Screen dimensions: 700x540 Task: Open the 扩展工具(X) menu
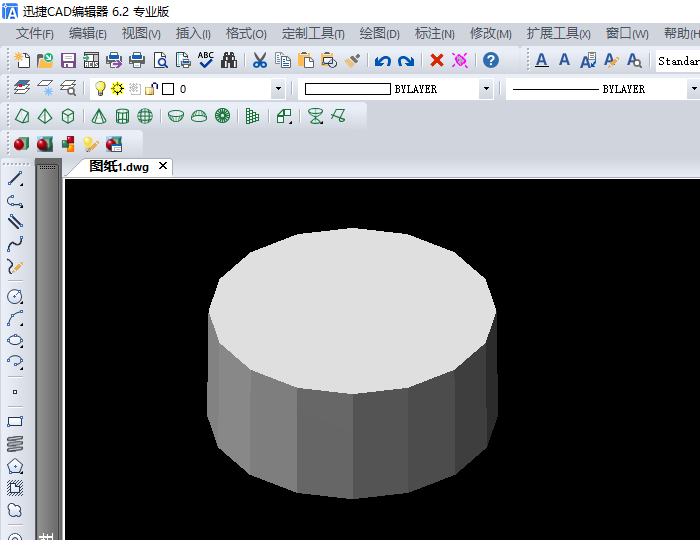[x=558, y=33]
